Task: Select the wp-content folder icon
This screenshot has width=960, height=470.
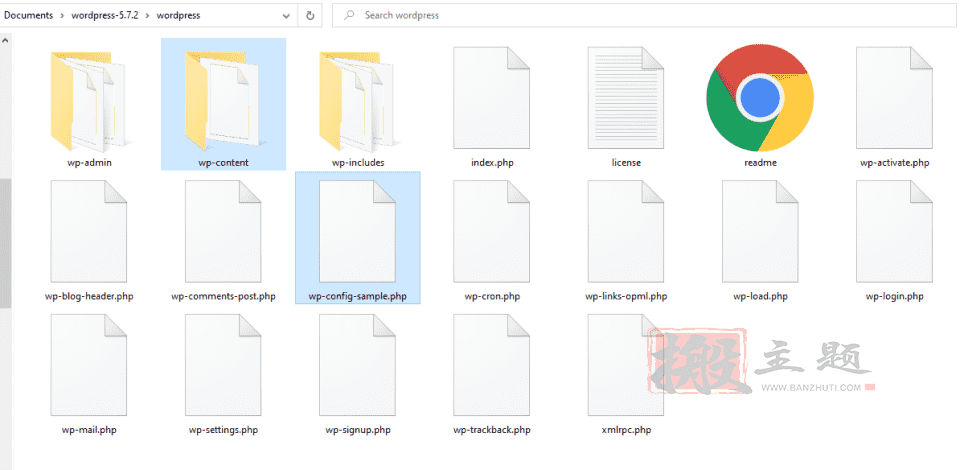Action: tap(223, 101)
